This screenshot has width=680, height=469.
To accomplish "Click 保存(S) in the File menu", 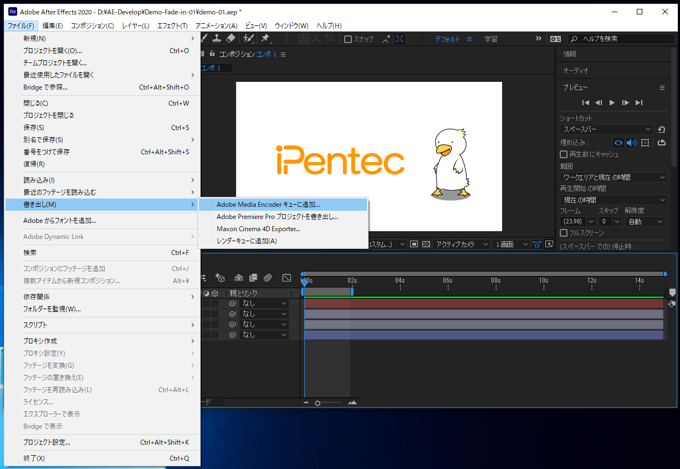I will [102, 128].
